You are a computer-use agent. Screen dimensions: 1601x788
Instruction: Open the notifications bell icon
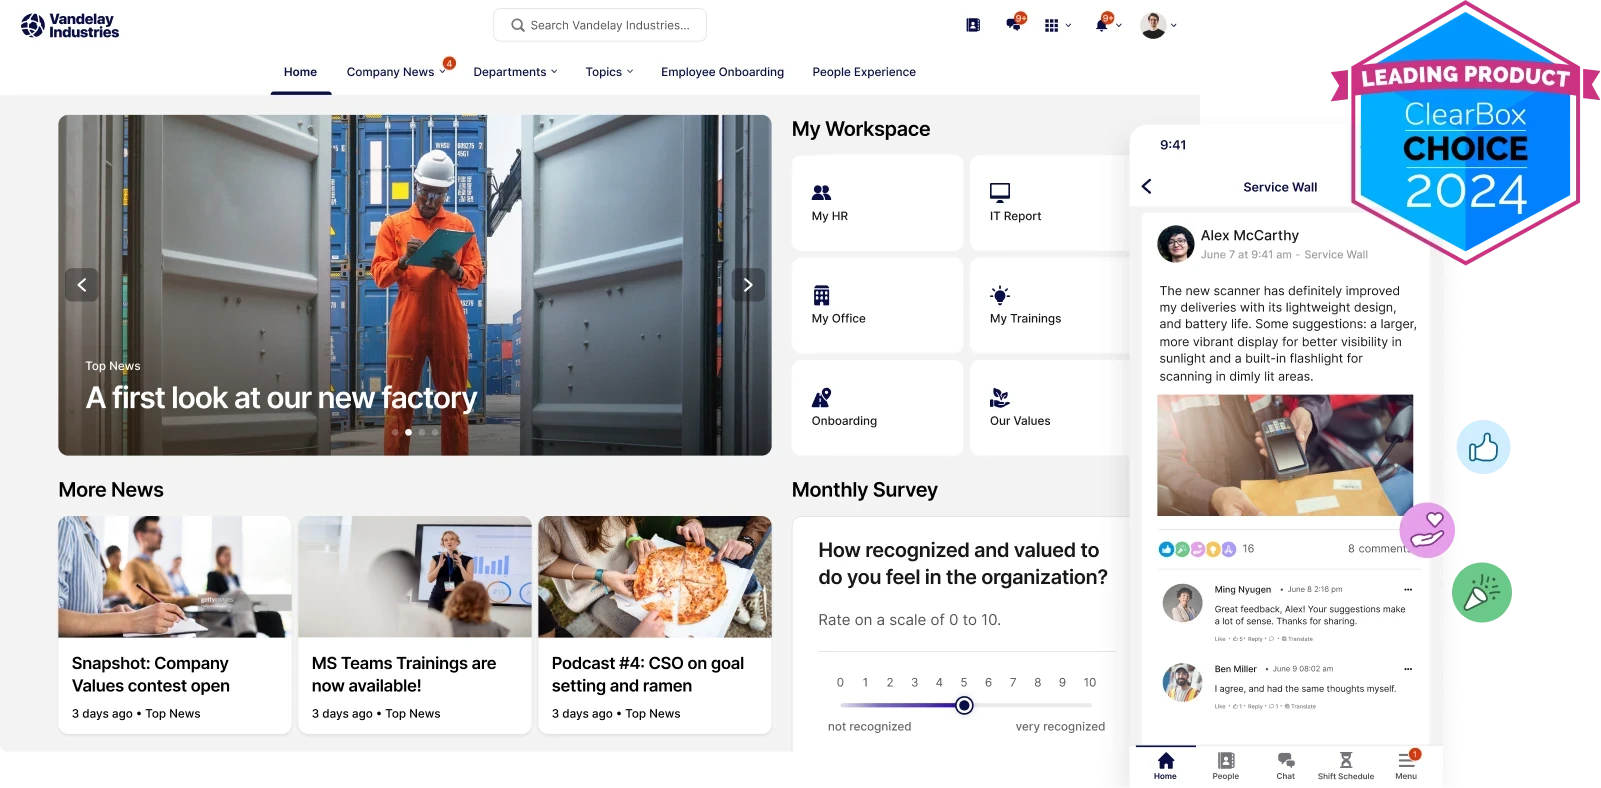point(1102,24)
